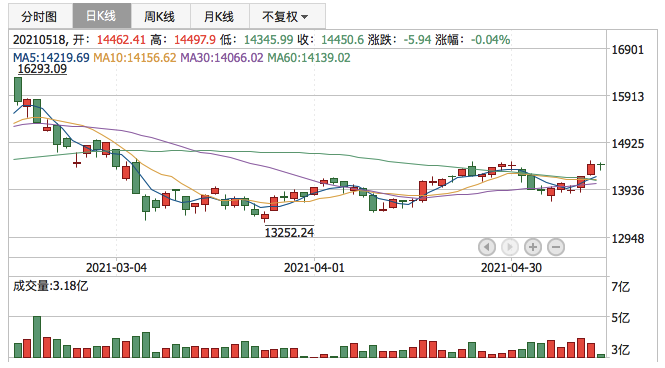
Task: Click the 13252.24 low price label
Action: (x=289, y=232)
